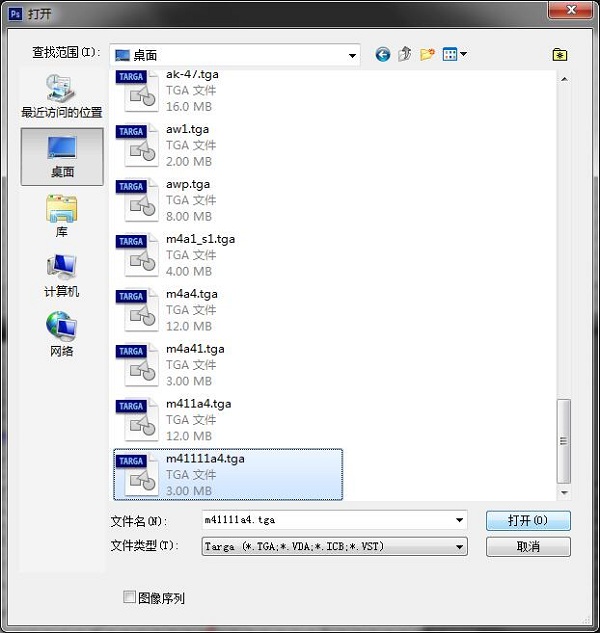
Task: Select the file name m41111a4.tga
Action: 205,459
